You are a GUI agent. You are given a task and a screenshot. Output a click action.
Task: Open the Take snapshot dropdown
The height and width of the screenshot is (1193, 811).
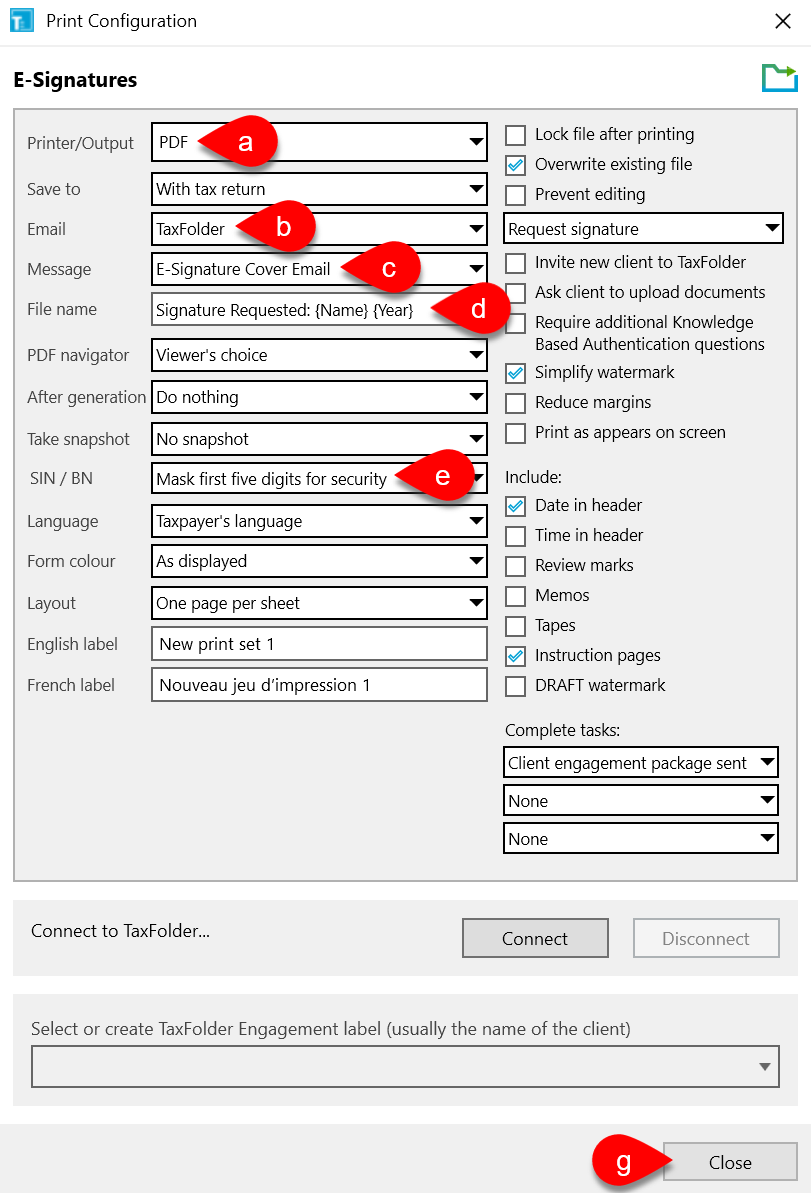point(320,439)
